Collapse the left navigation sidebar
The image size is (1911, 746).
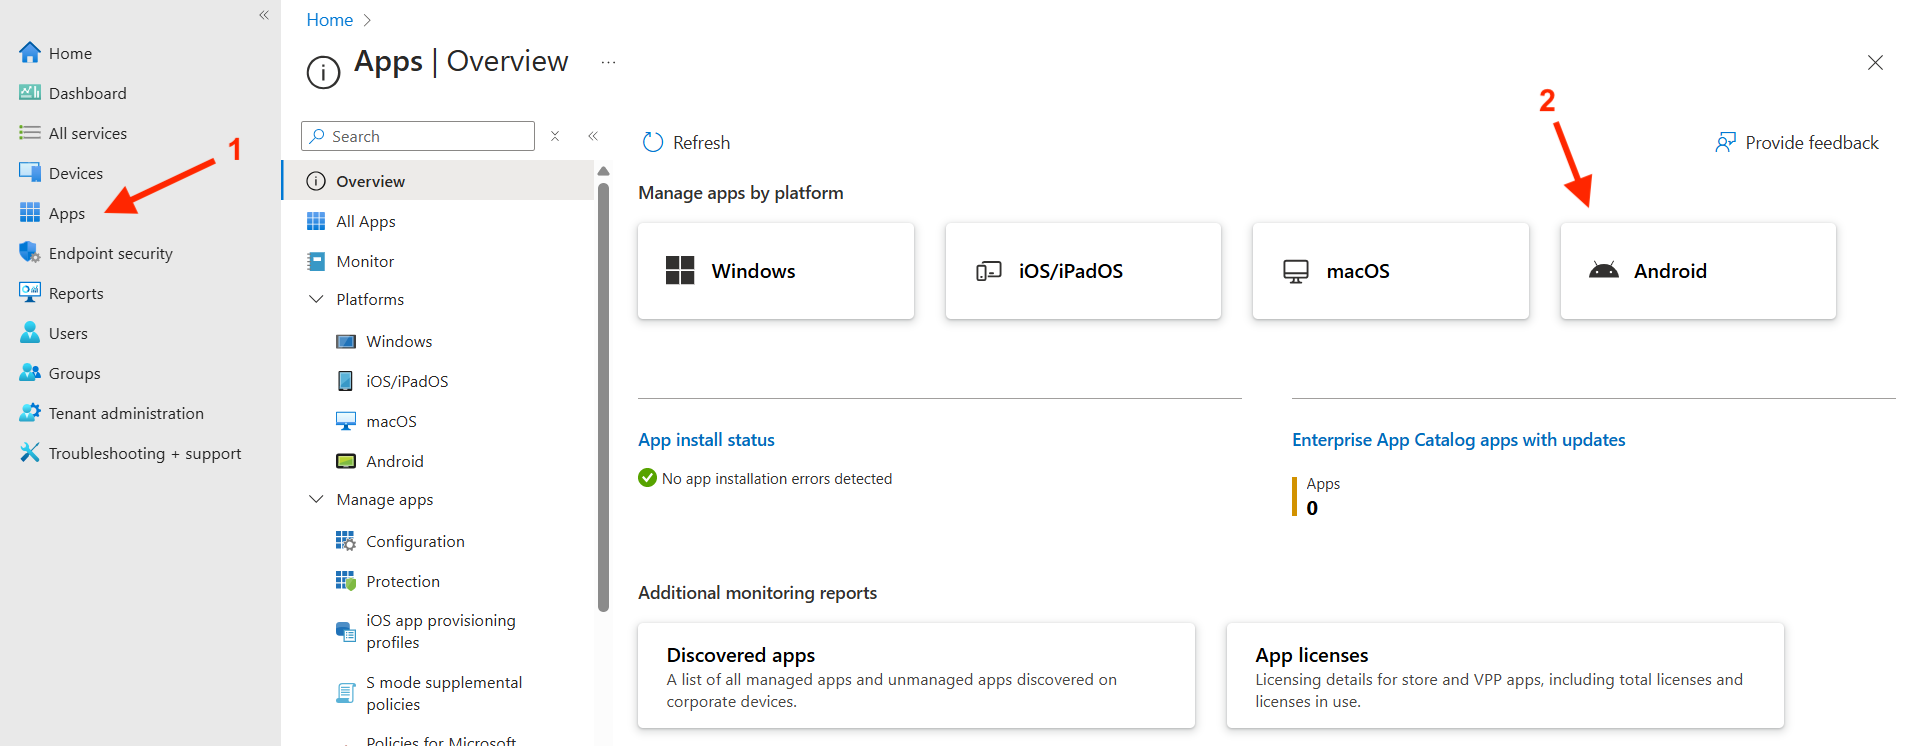click(x=264, y=15)
